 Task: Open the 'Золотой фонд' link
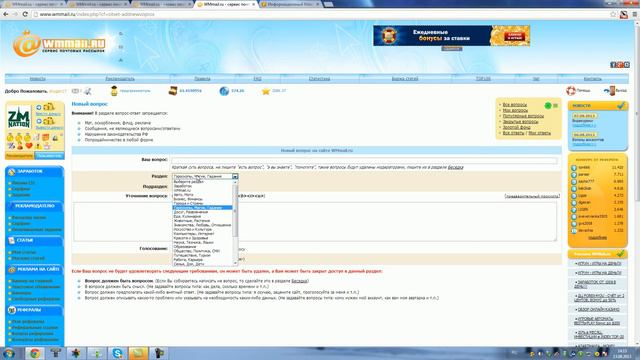(516, 127)
